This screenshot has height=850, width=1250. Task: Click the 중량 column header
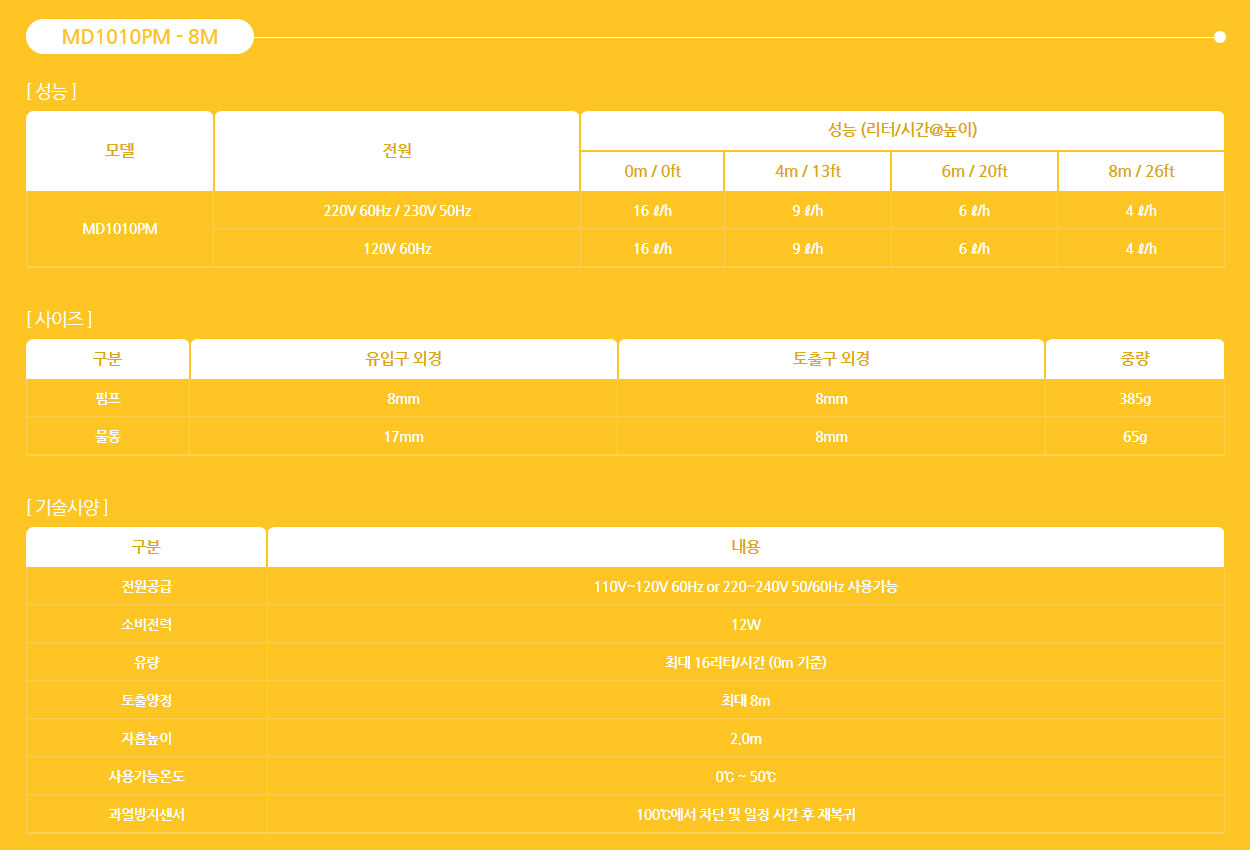(x=1135, y=359)
